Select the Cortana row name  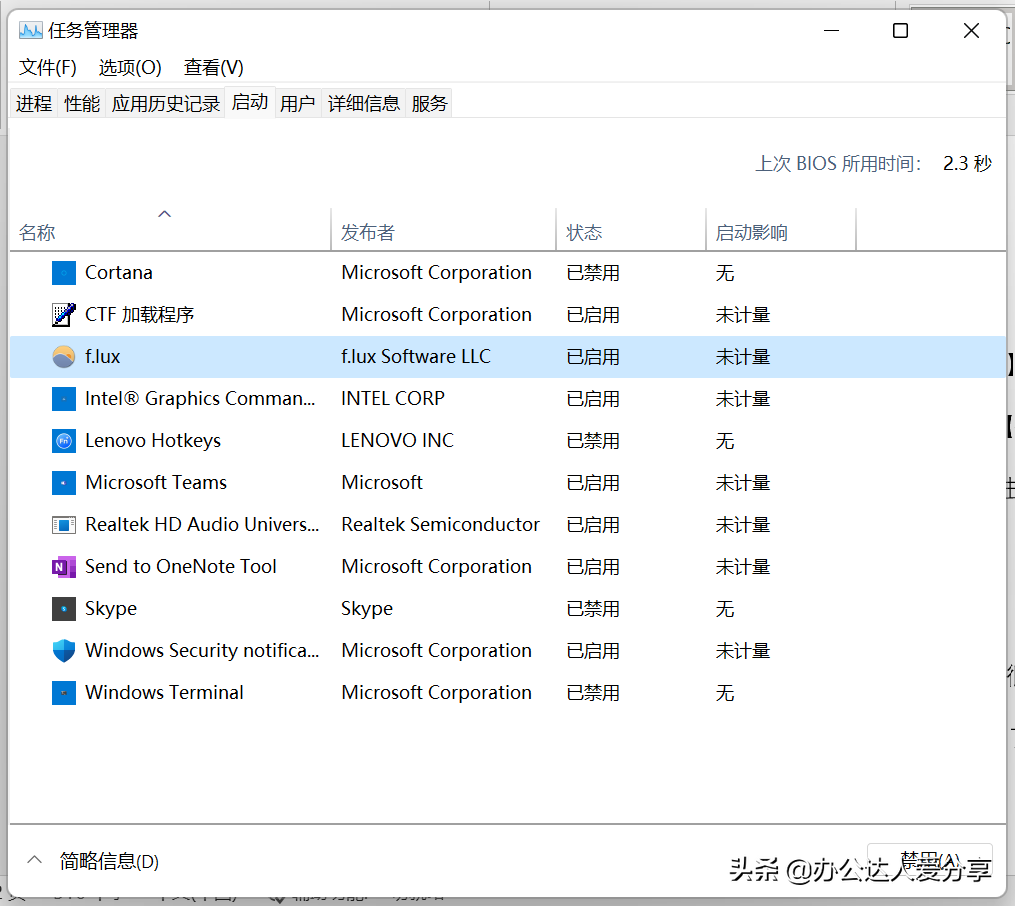click(x=118, y=272)
